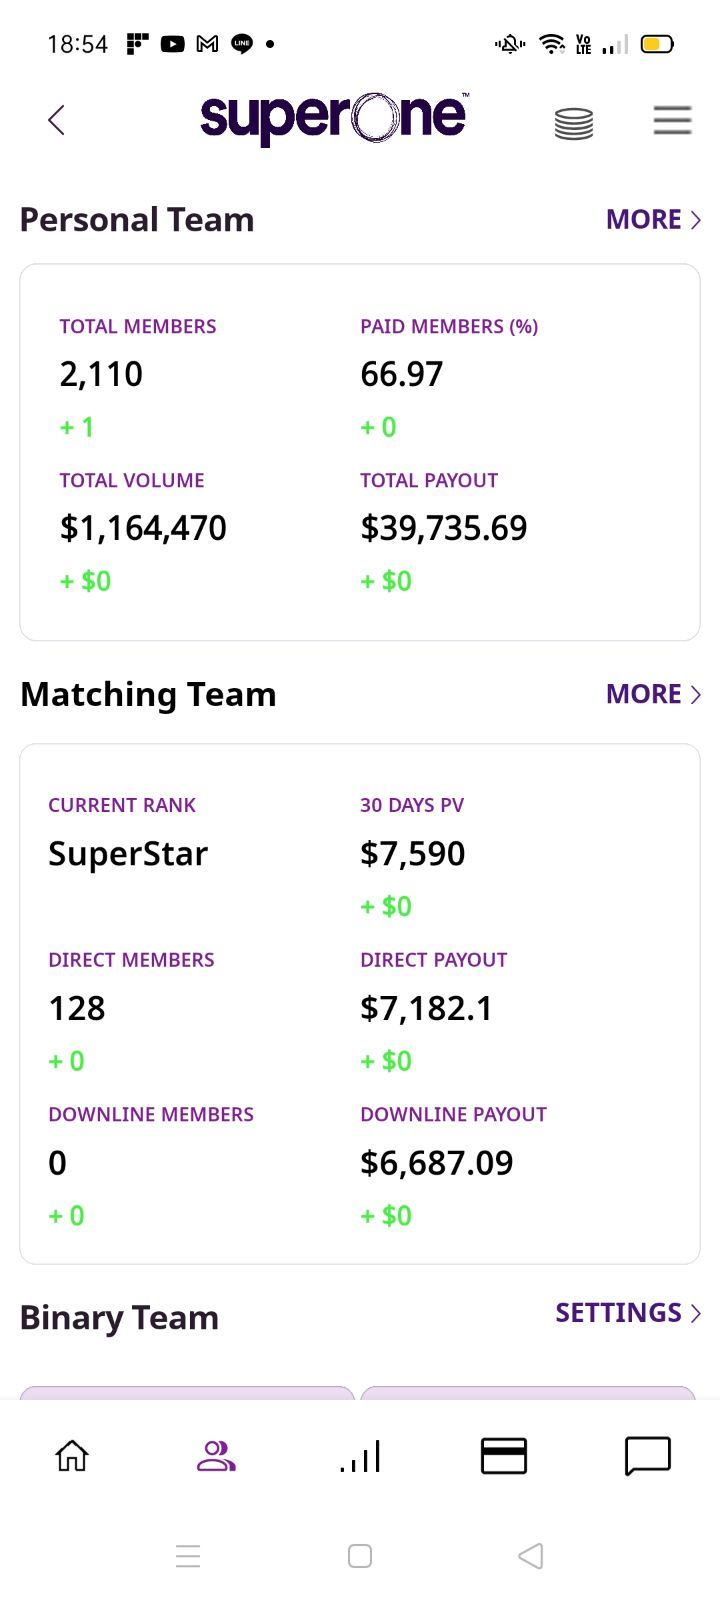This screenshot has height=1600, width=720.
Task: Tap the SuperStar current rank
Action: 128,854
